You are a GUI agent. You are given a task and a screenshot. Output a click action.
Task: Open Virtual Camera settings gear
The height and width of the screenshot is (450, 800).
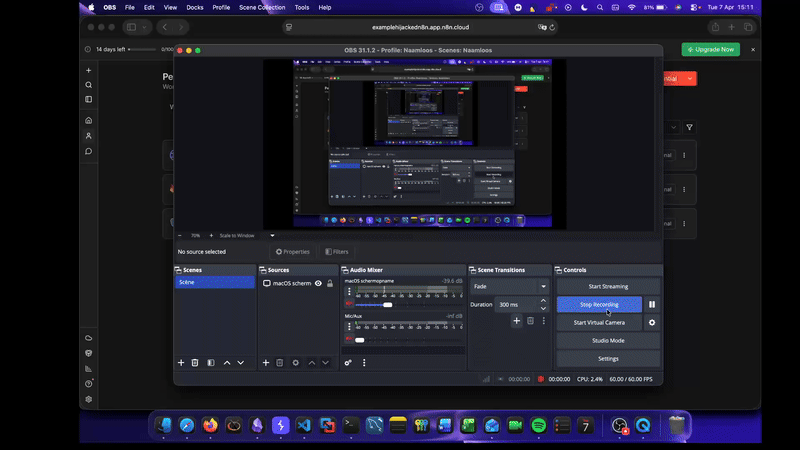[652, 323]
